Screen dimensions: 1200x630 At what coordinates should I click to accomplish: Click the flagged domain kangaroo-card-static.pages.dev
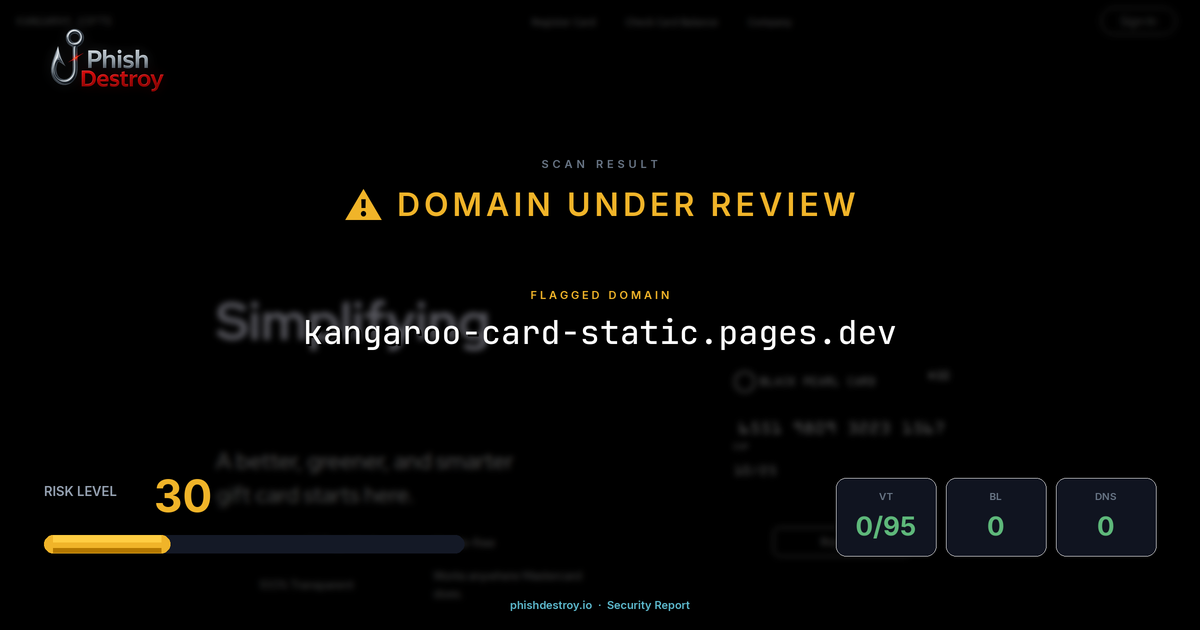point(600,333)
